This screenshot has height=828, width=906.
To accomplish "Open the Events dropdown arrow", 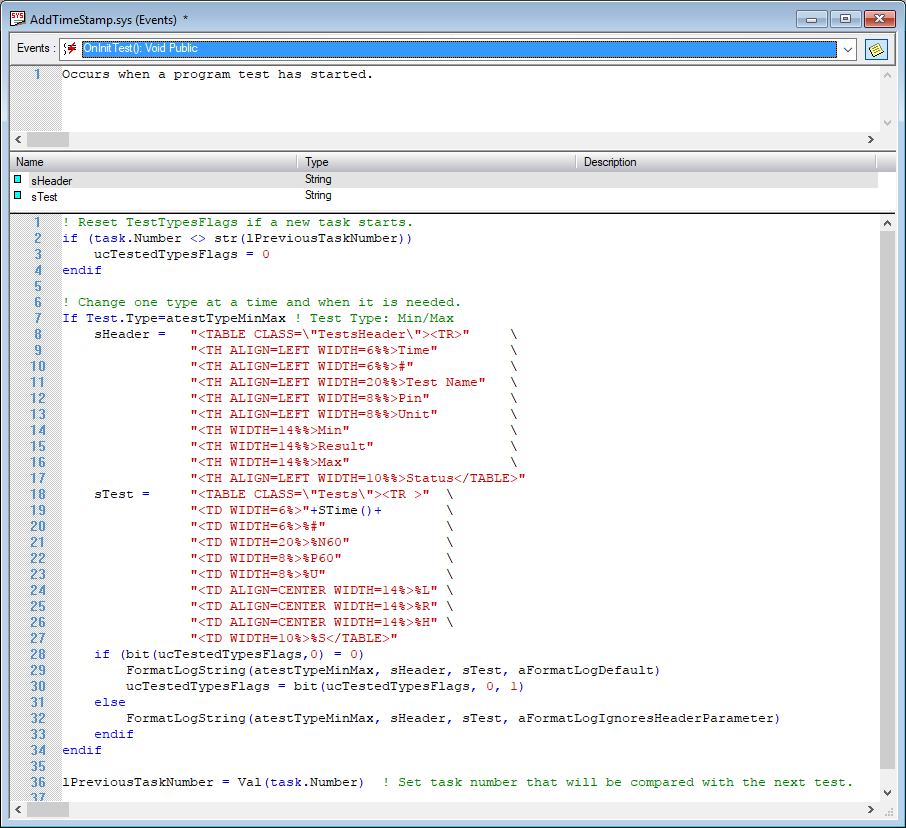I will [x=847, y=49].
